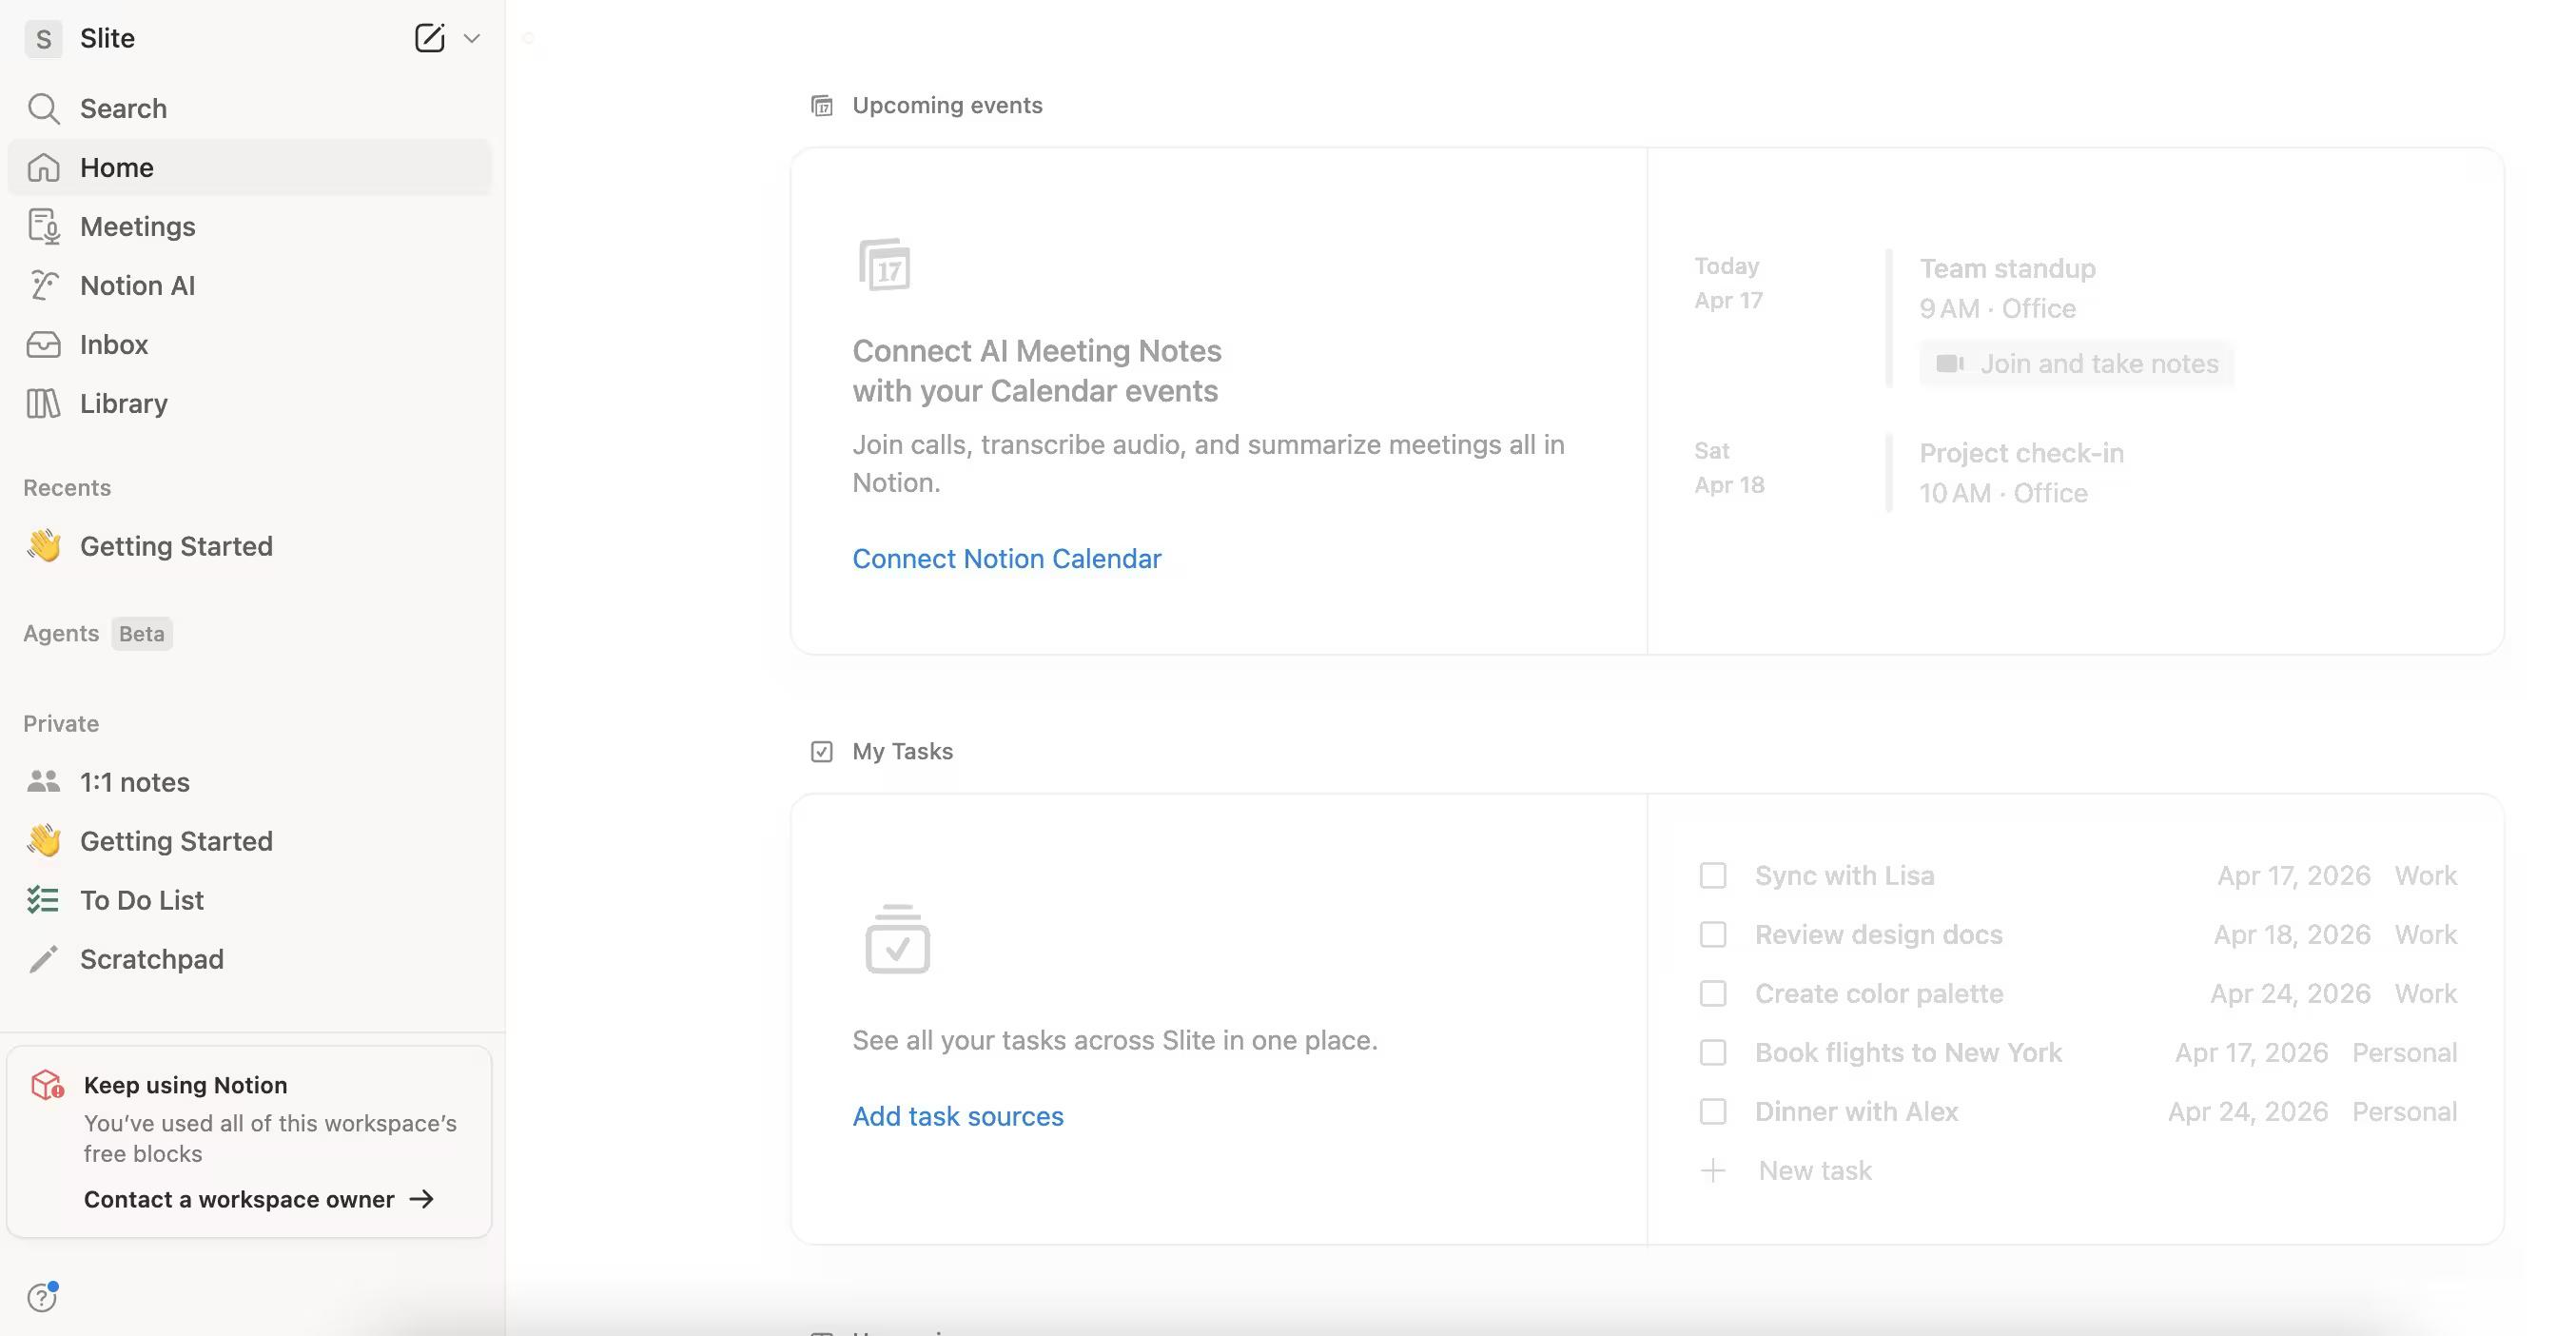Image resolution: width=2576 pixels, height=1336 pixels.
Task: Select the Team standup event
Action: coord(2007,268)
